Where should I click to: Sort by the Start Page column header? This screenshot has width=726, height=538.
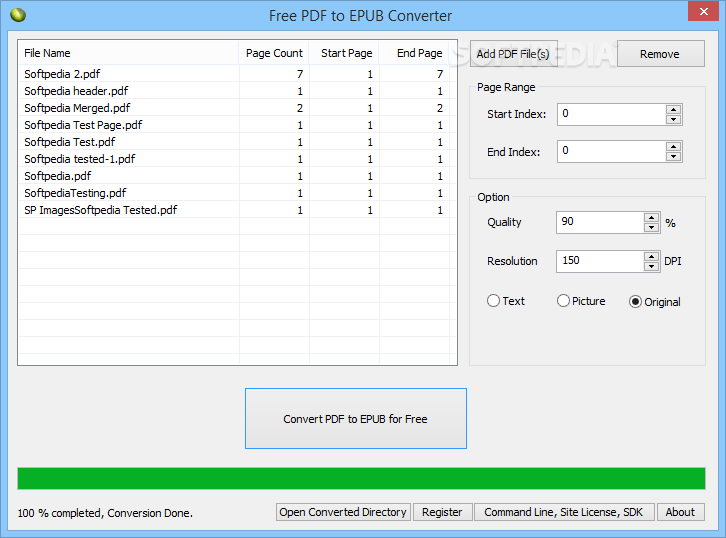tap(344, 53)
